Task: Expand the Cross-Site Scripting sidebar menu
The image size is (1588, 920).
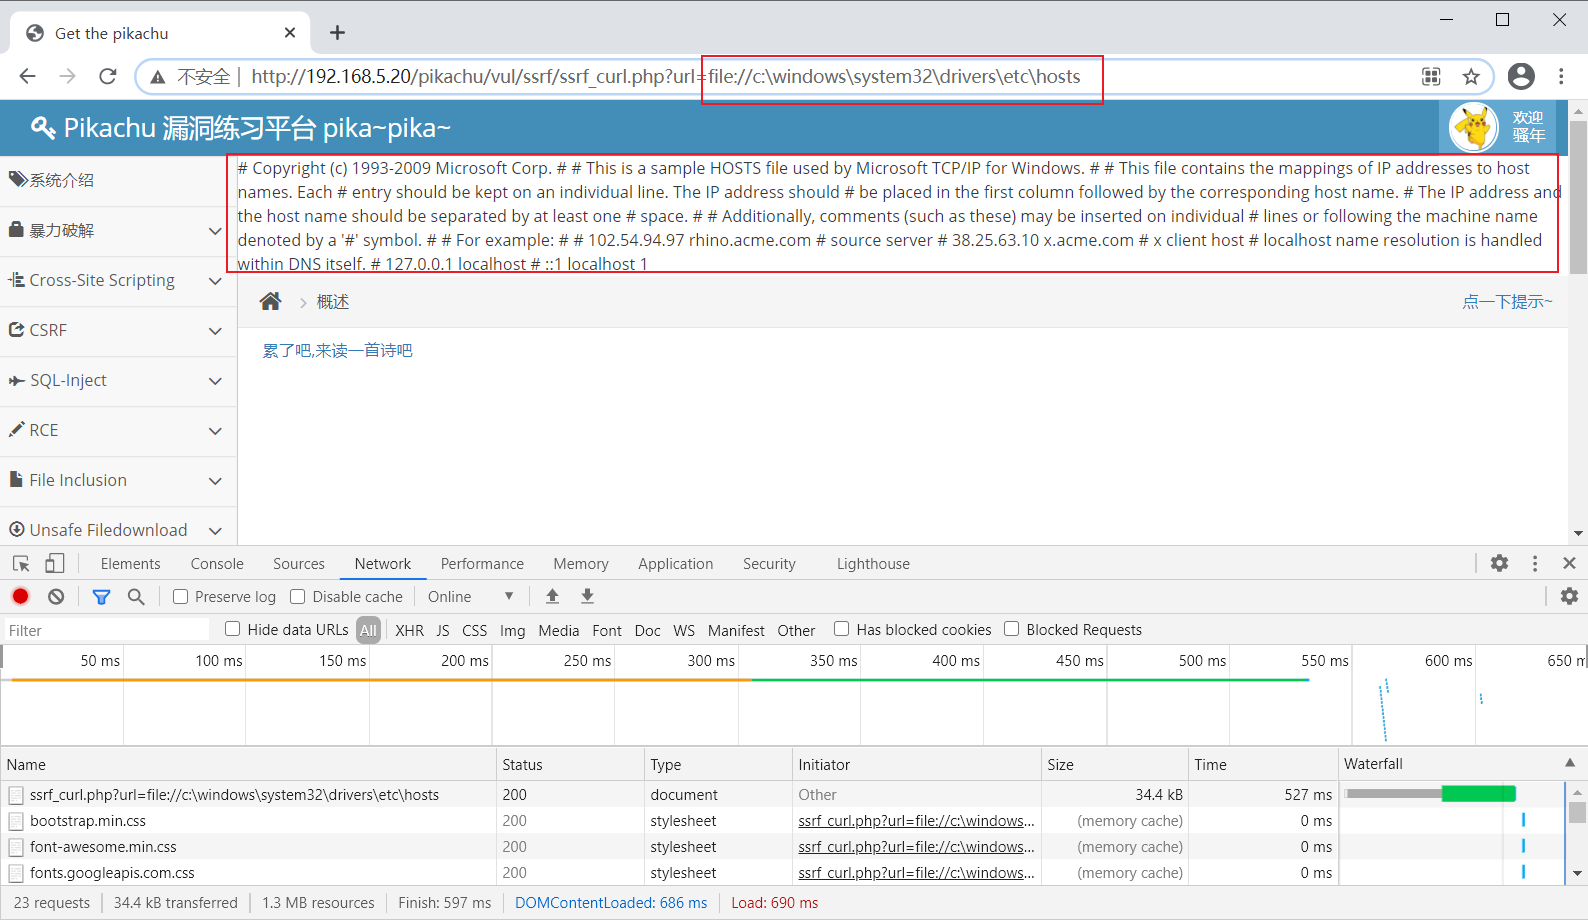Action: tap(118, 281)
